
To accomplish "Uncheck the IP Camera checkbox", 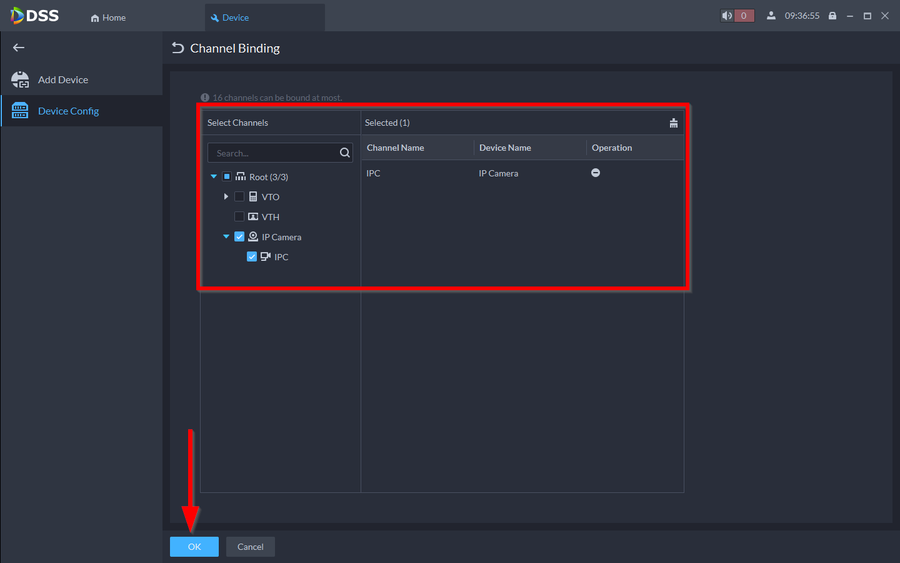I will [x=239, y=237].
